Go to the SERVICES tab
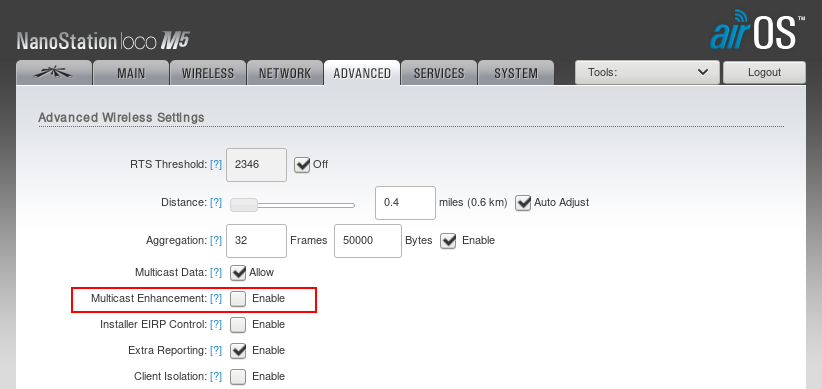822x389 pixels. (439, 73)
